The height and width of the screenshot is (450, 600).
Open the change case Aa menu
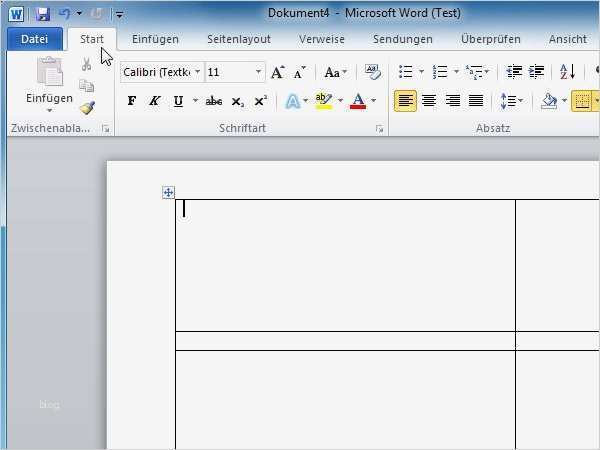coord(335,72)
